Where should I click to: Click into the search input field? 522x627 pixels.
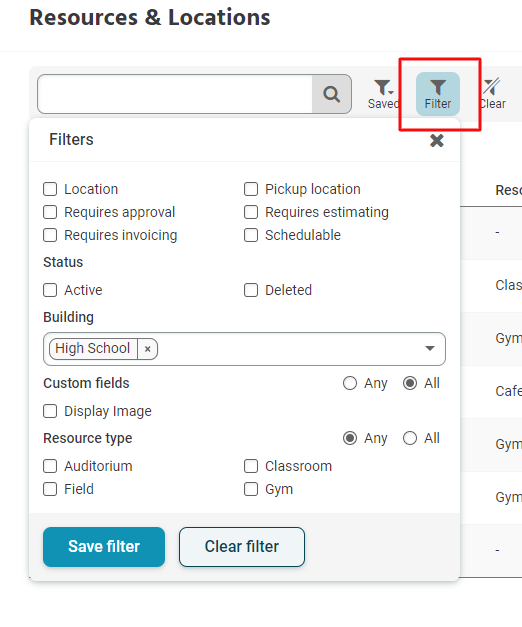[x=175, y=94]
